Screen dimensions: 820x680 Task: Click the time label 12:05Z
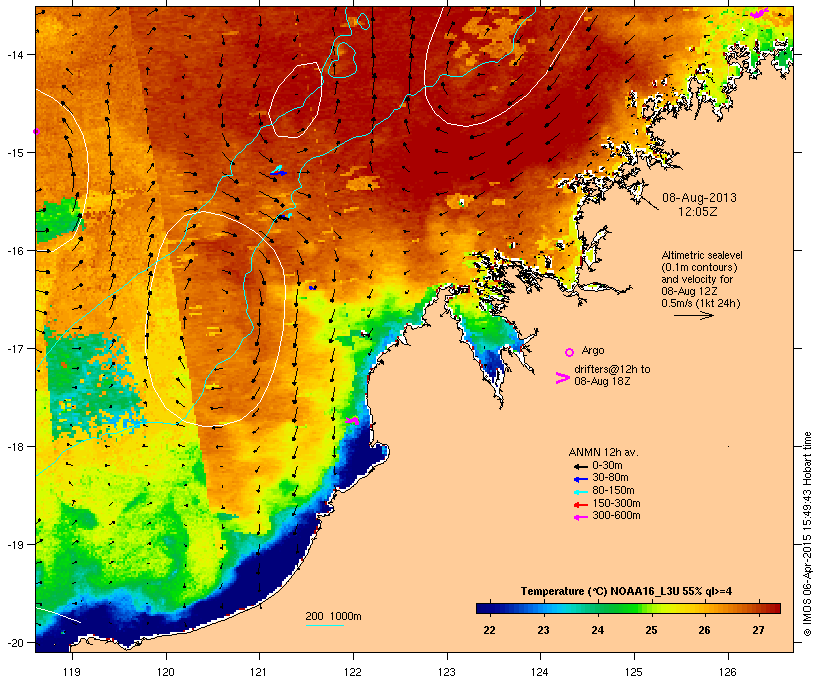pos(698,212)
